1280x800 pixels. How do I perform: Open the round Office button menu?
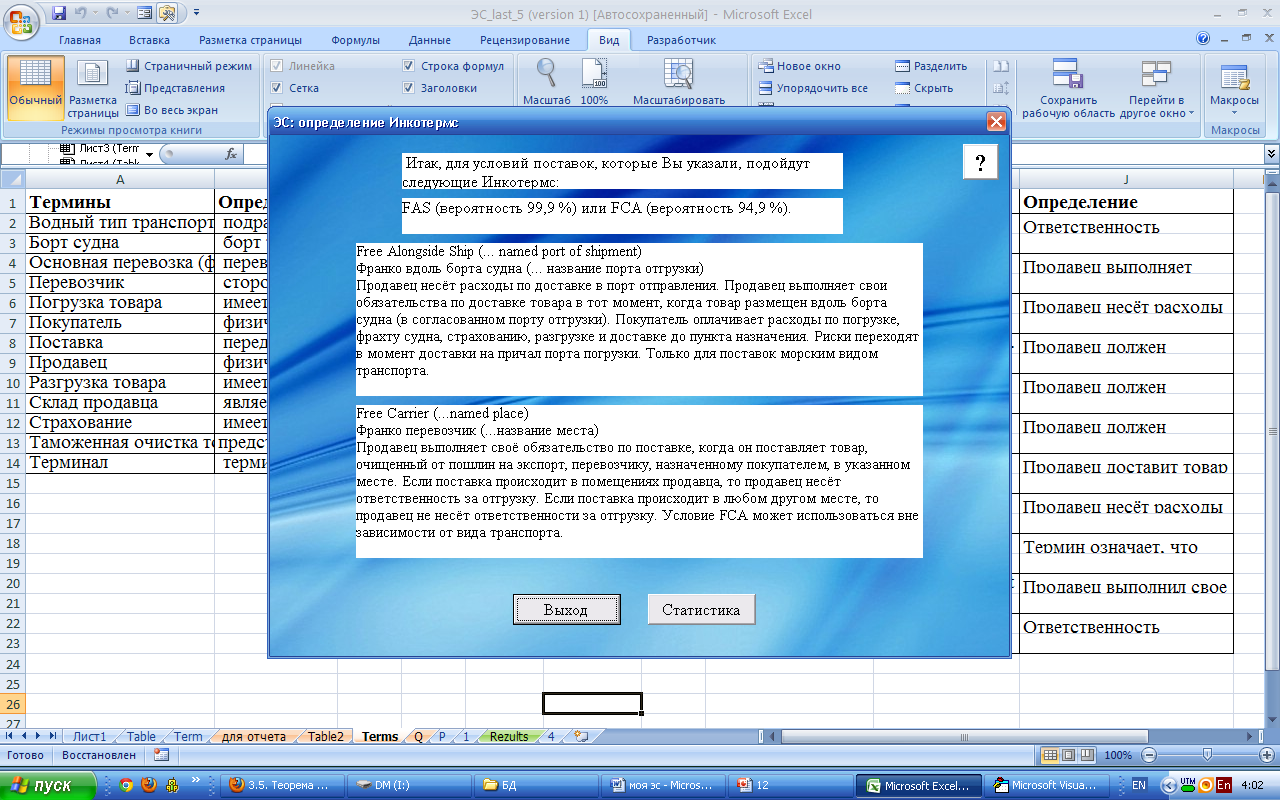[22, 19]
